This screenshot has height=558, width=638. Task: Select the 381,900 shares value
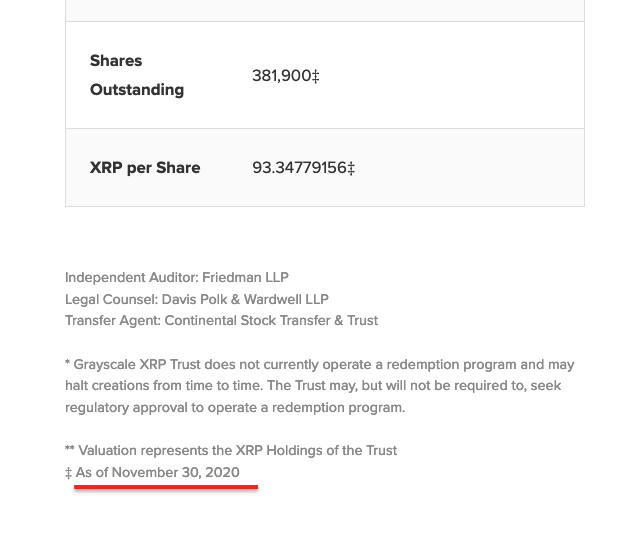click(x=281, y=75)
